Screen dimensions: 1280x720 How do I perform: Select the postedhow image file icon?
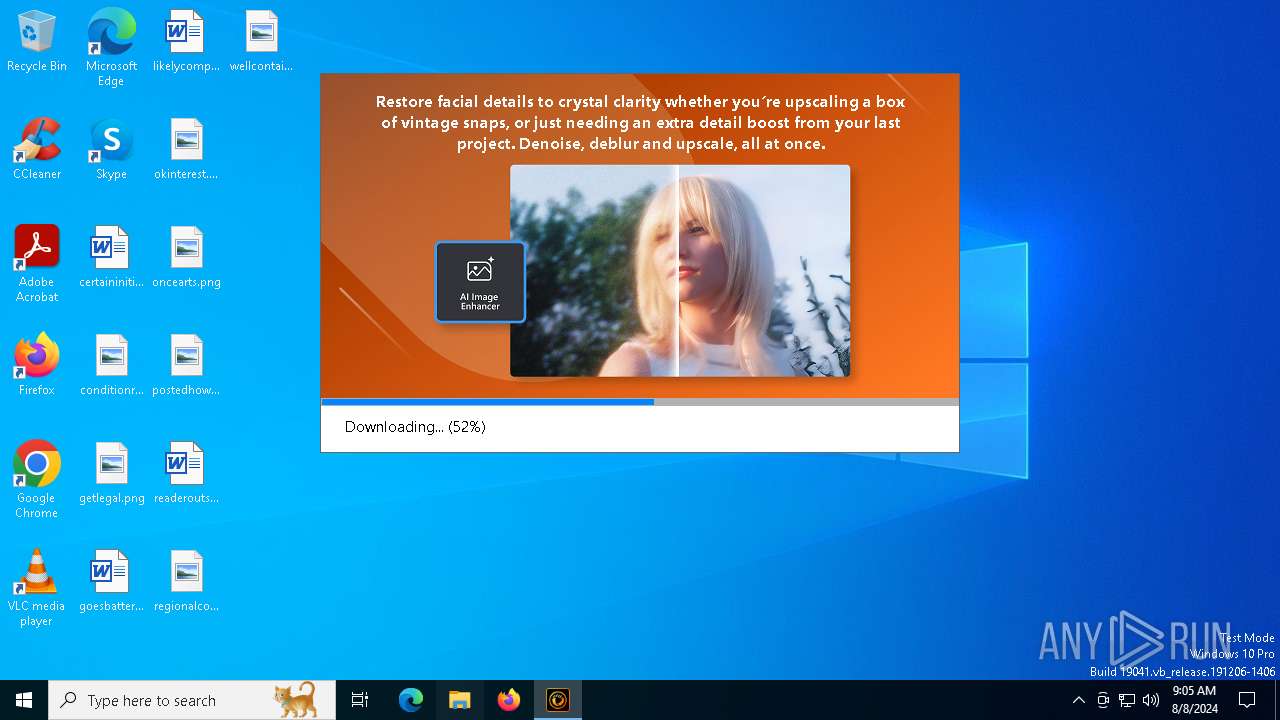186,366
